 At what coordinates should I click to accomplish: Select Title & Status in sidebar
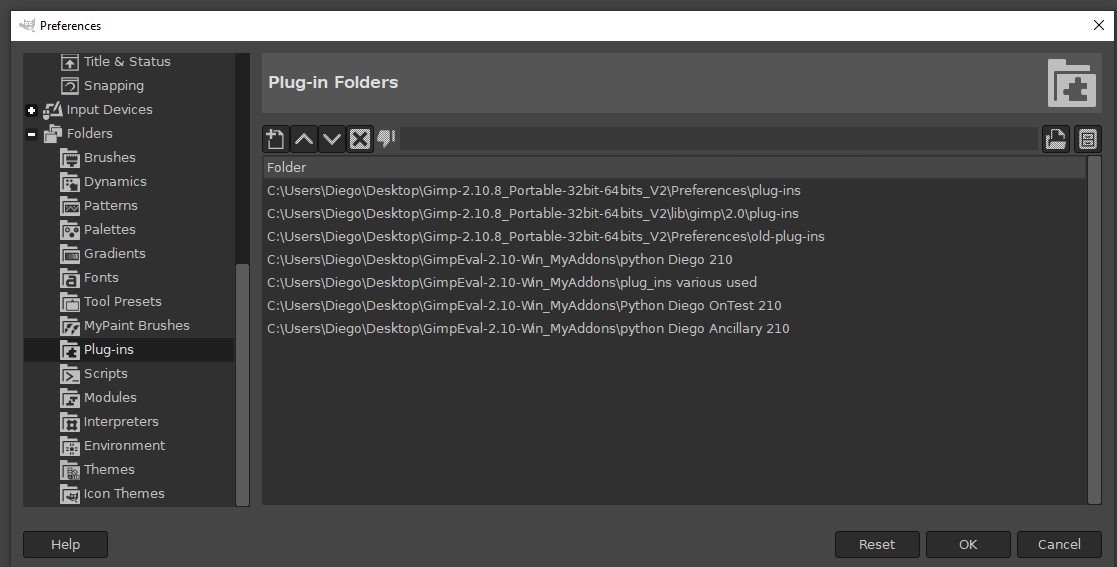point(128,61)
